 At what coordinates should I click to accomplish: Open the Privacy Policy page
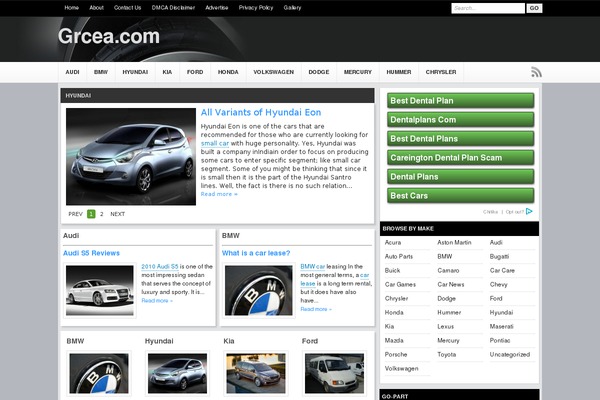(x=256, y=8)
